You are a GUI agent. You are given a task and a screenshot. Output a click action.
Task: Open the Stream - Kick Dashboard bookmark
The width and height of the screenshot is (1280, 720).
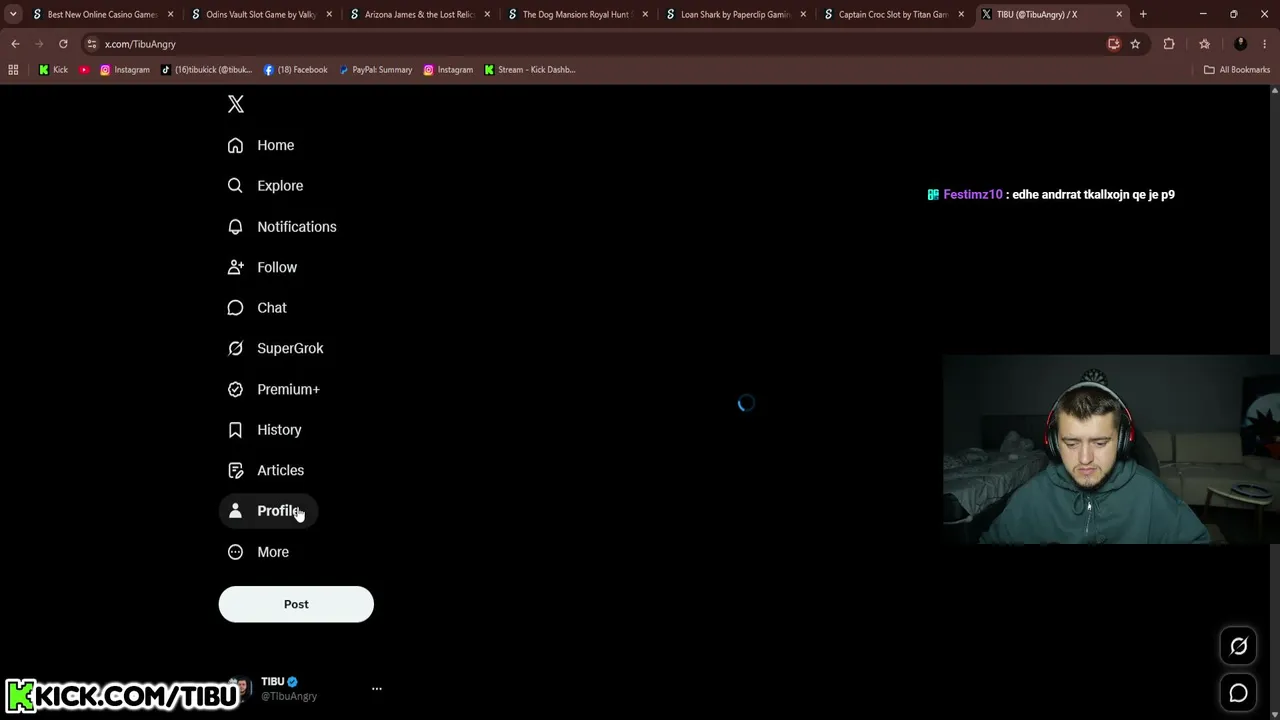click(530, 70)
